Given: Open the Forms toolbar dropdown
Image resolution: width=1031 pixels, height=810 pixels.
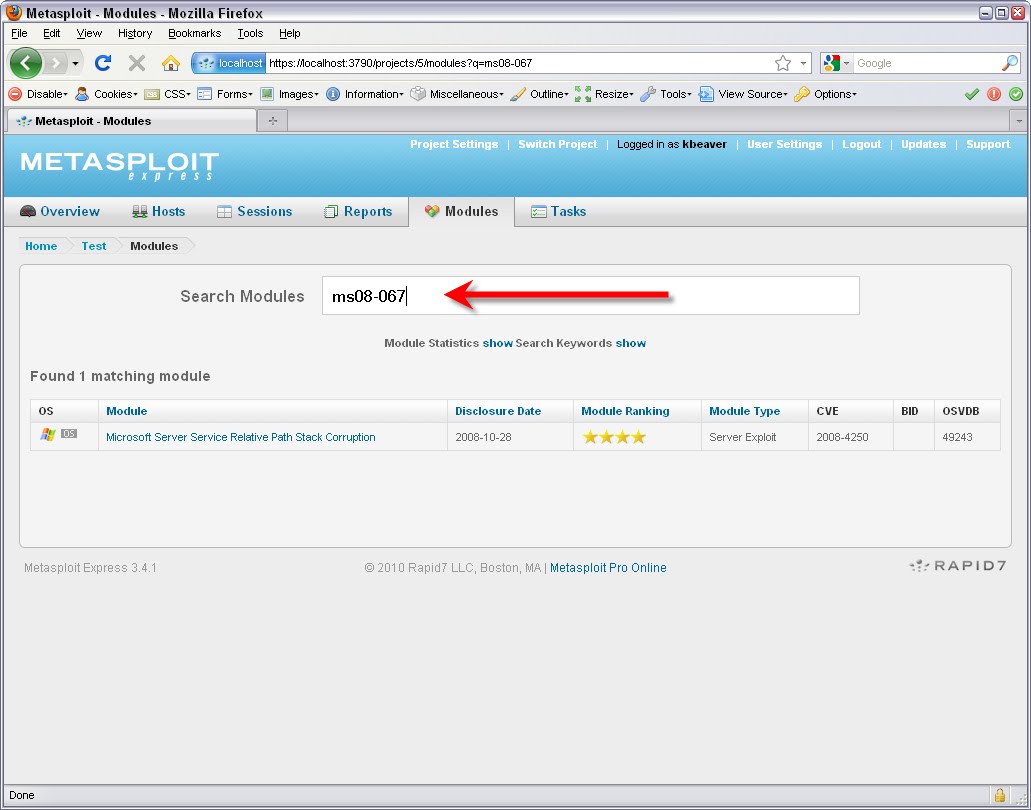Looking at the screenshot, I should point(225,94).
